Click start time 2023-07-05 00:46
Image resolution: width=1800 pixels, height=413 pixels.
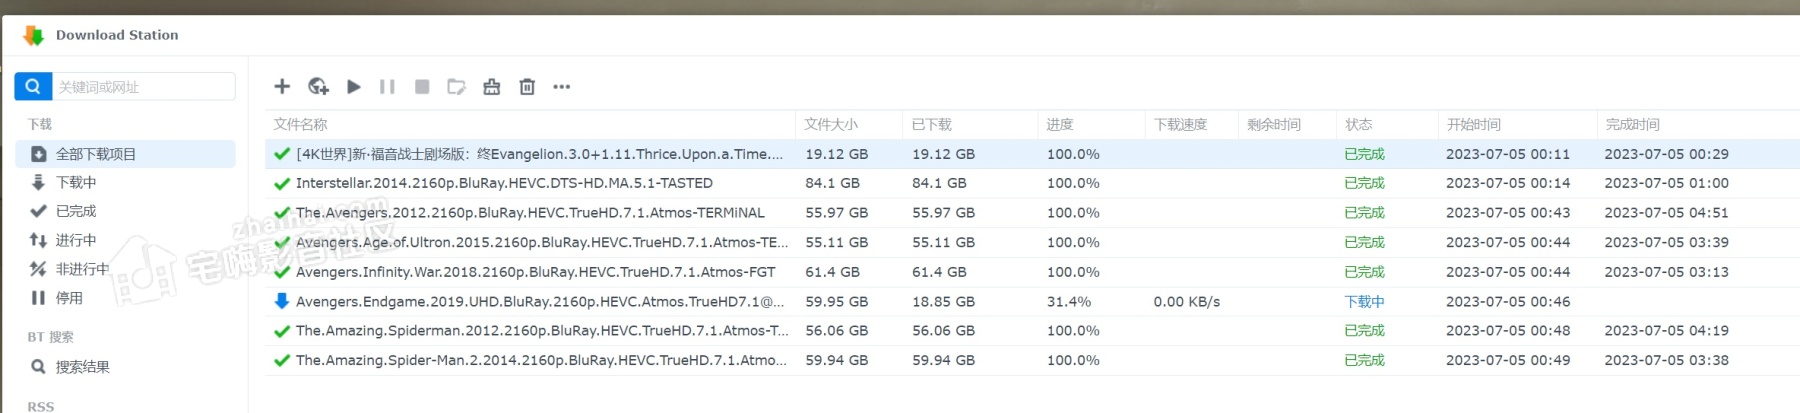[x=1508, y=301]
